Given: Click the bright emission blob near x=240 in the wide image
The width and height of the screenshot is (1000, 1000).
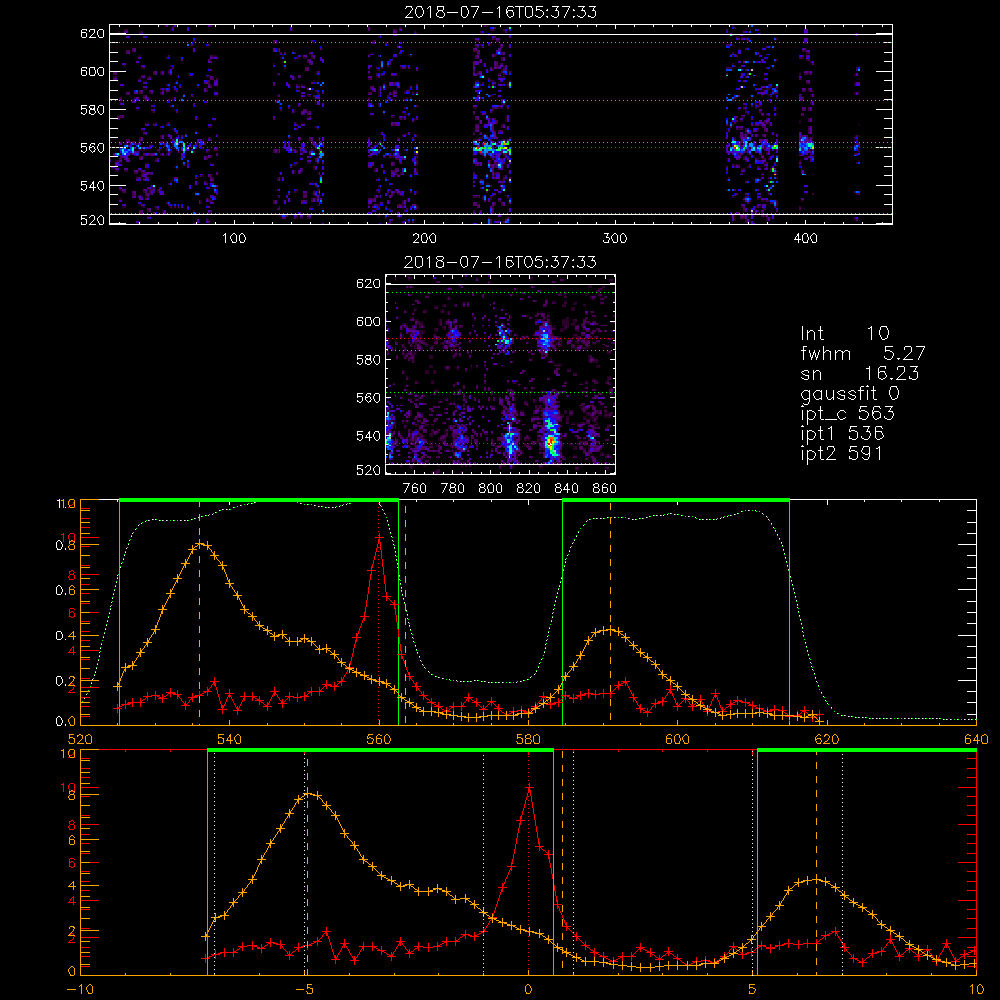Looking at the screenshot, I should coord(492,149).
